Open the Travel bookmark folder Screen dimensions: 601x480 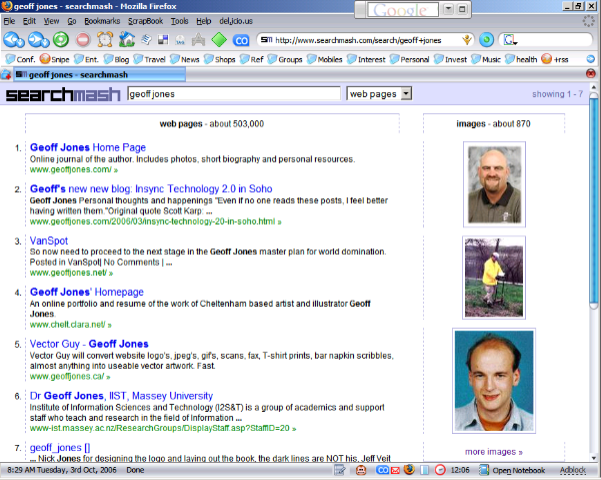pos(149,59)
